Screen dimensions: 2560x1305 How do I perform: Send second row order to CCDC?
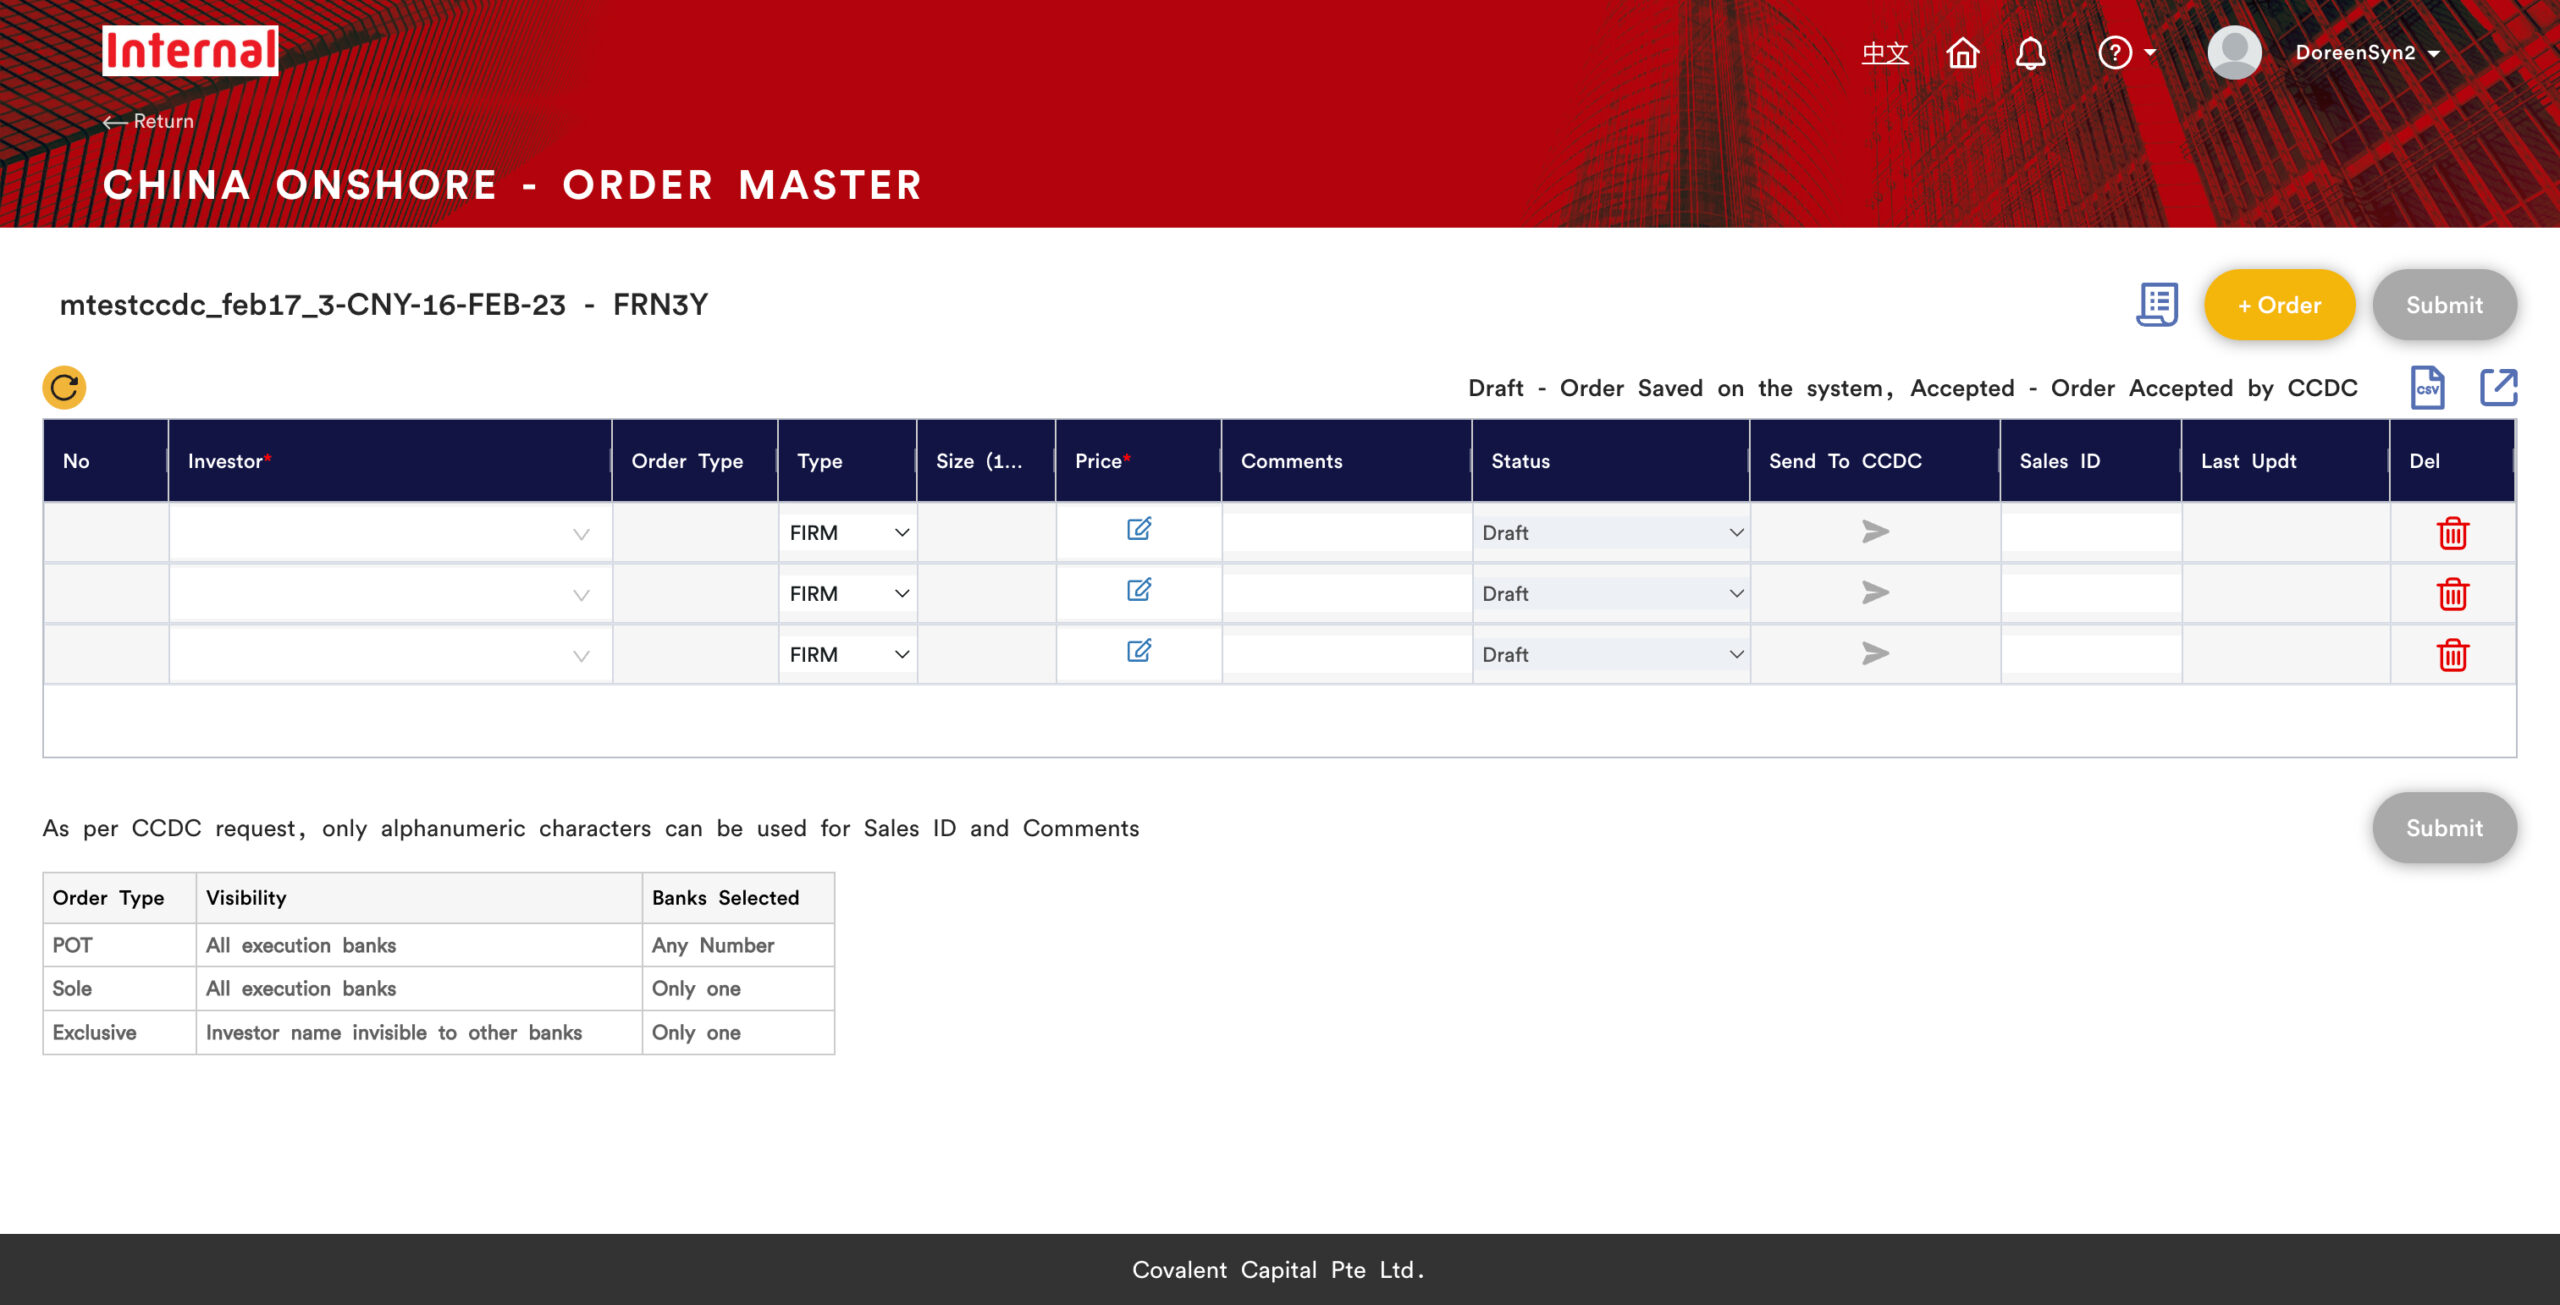(x=1875, y=593)
